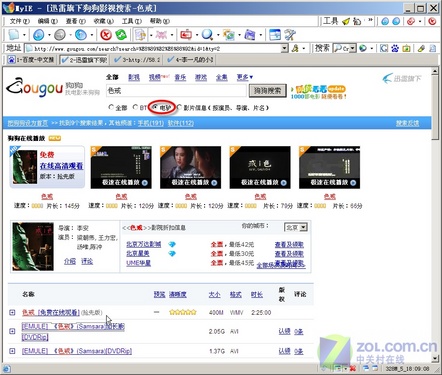
Task: Click the diamond icon beside 北京万达影城
Action: [172, 244]
